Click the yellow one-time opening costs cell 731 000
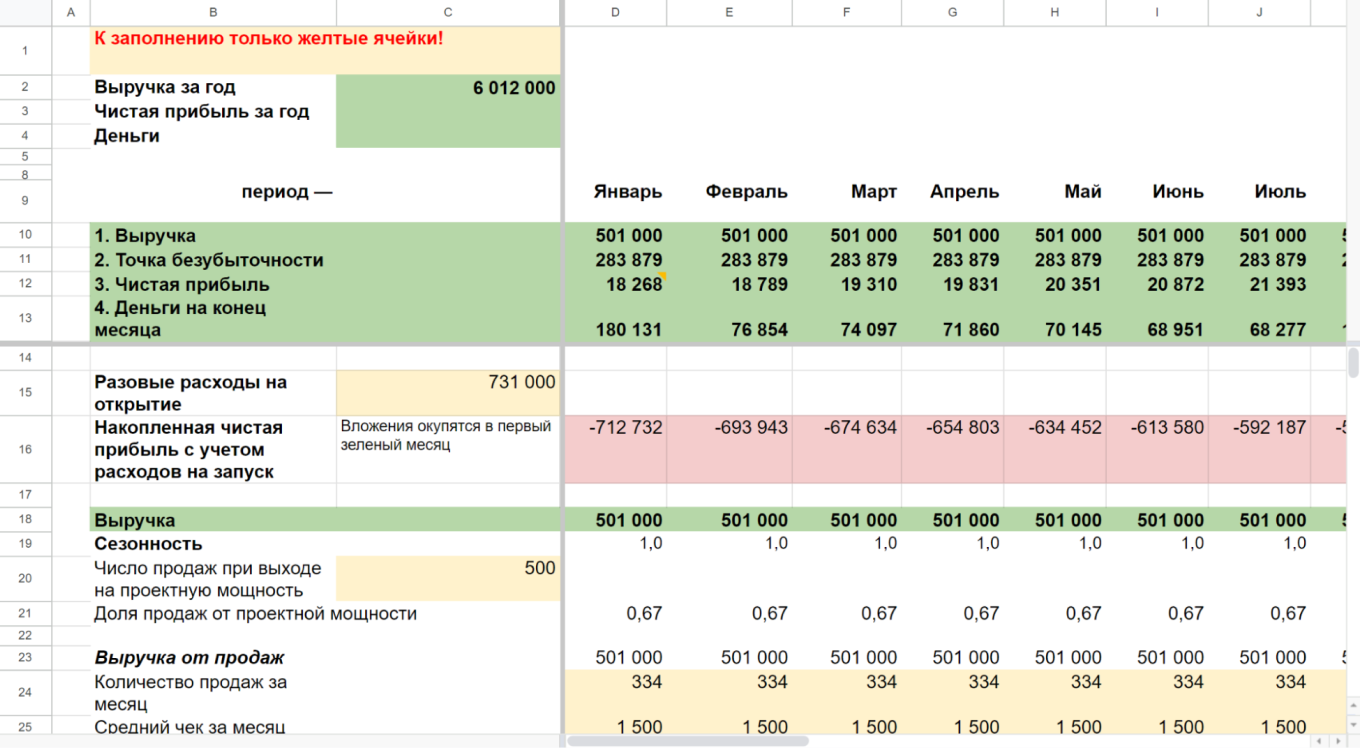1360x748 pixels. [x=448, y=392]
